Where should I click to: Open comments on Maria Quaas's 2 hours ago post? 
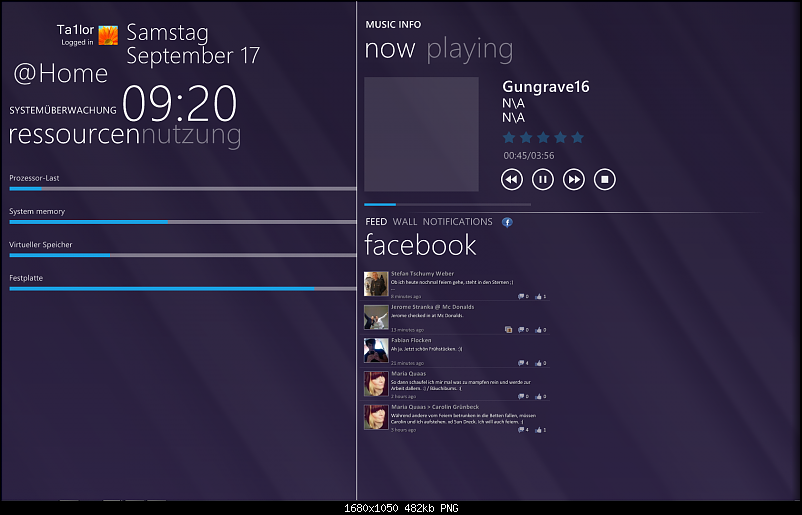click(x=523, y=396)
